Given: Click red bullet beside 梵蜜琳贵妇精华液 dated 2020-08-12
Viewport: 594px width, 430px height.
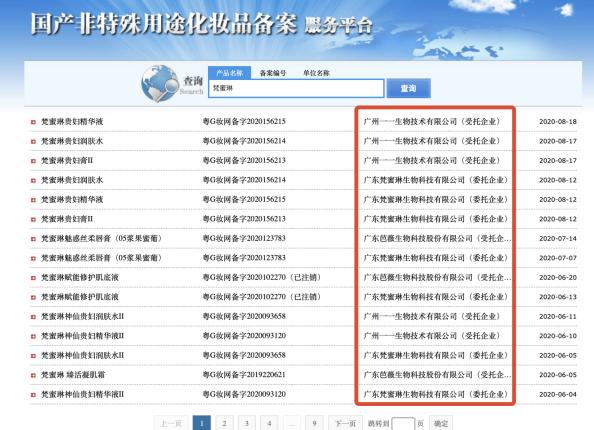Looking at the screenshot, I should pyautogui.click(x=33, y=200).
